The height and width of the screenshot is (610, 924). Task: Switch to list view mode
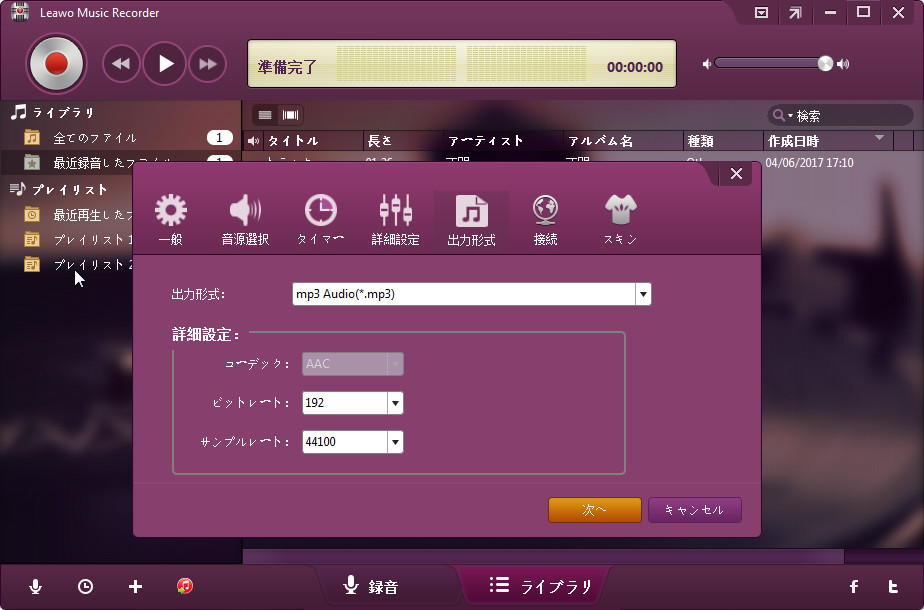point(265,115)
